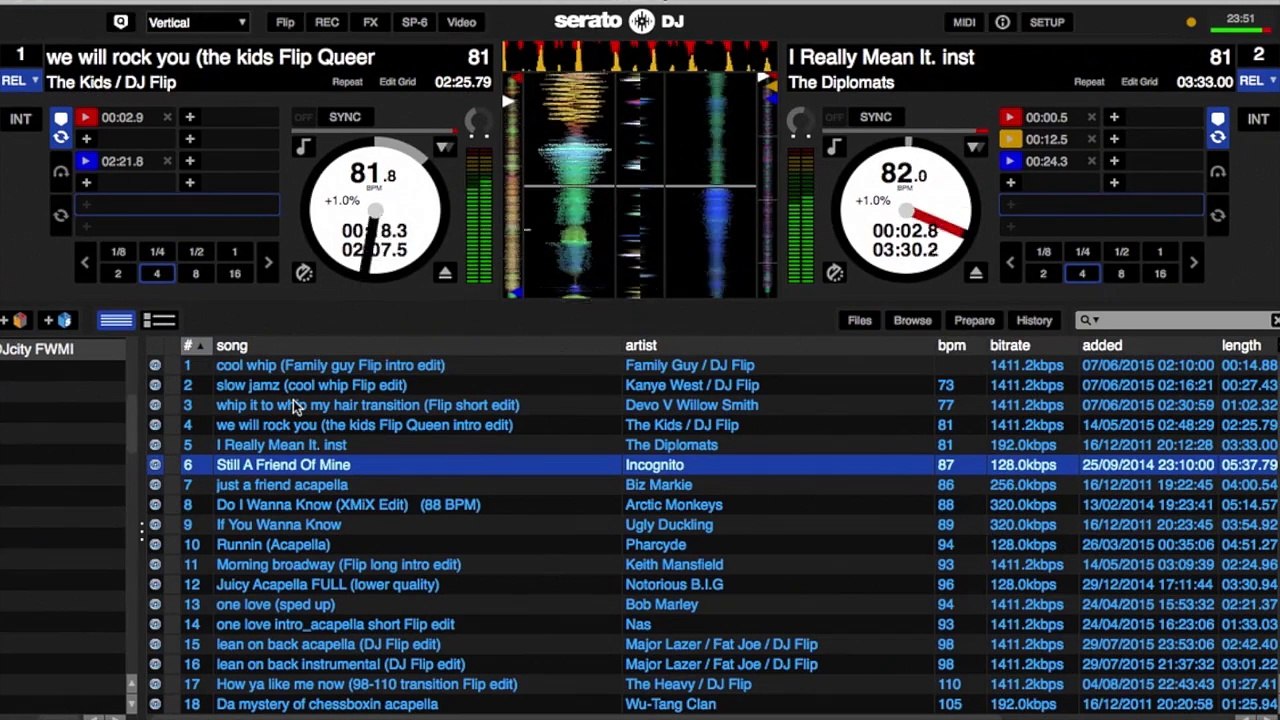Viewport: 1280px width, 720px height.
Task: Click the right deck keylock music note icon
Action: tap(833, 148)
